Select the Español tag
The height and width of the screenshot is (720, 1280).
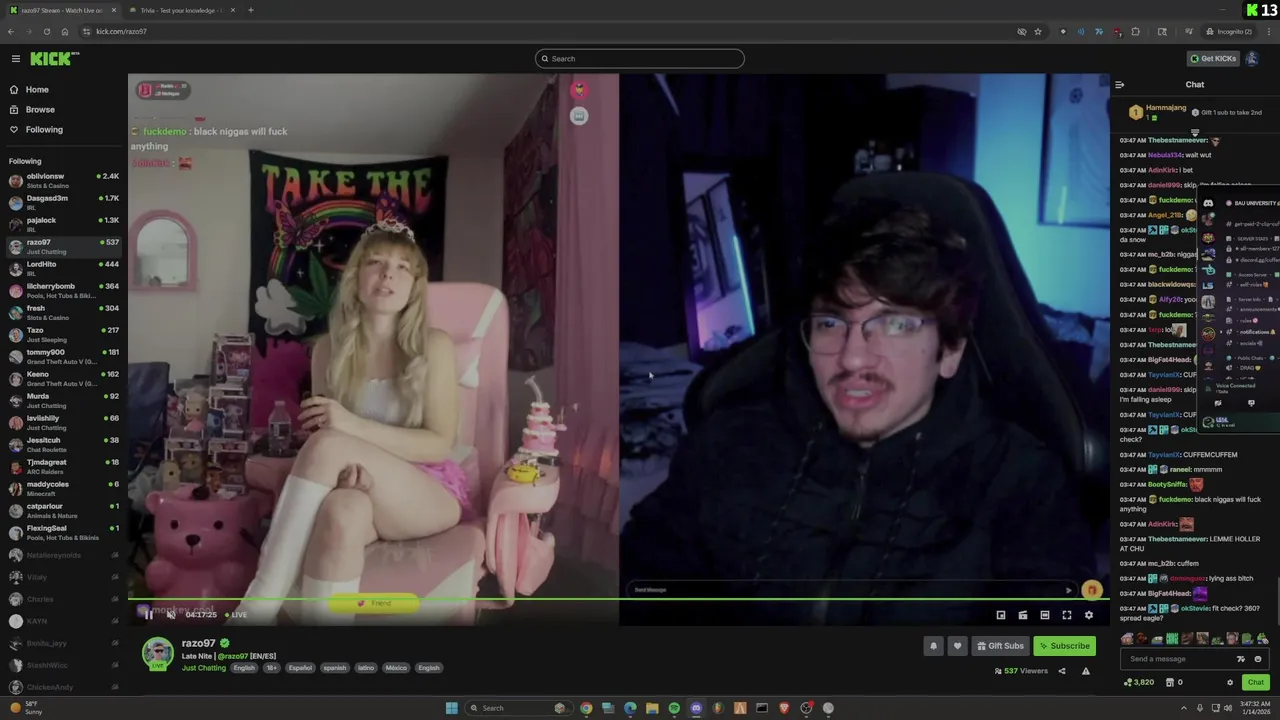(x=300, y=668)
